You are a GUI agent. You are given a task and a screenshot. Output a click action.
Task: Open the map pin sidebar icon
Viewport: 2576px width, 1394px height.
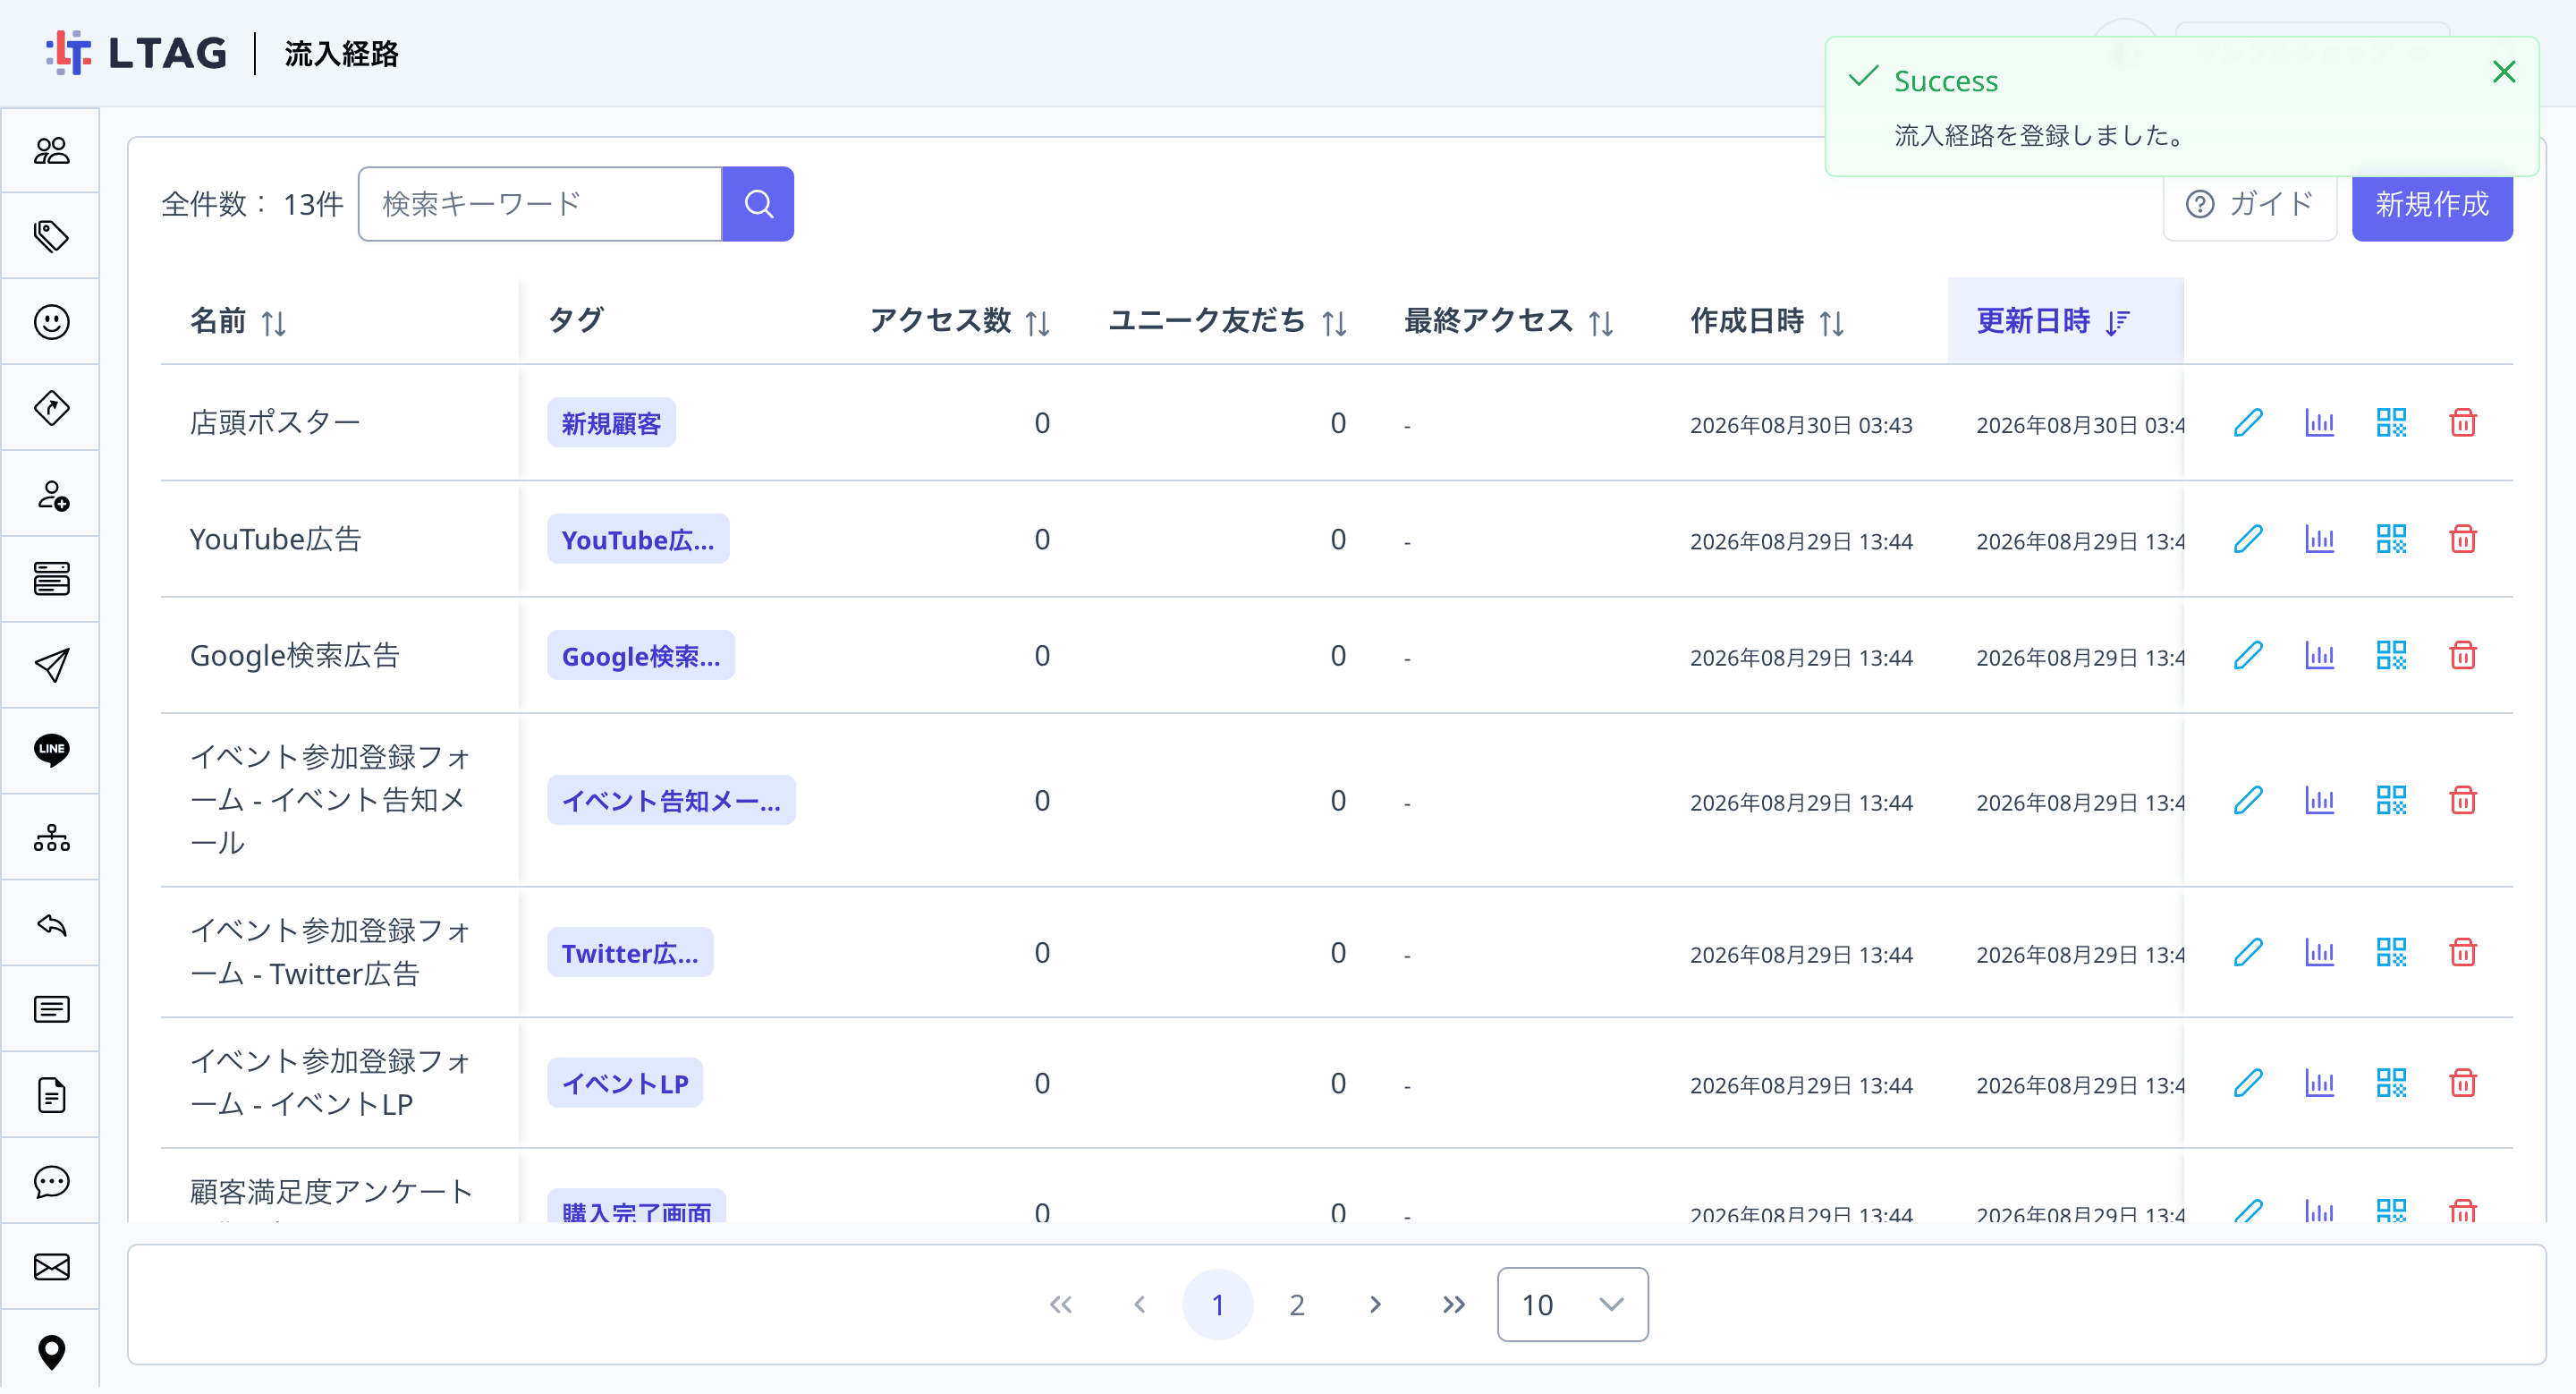pyautogui.click(x=51, y=1353)
